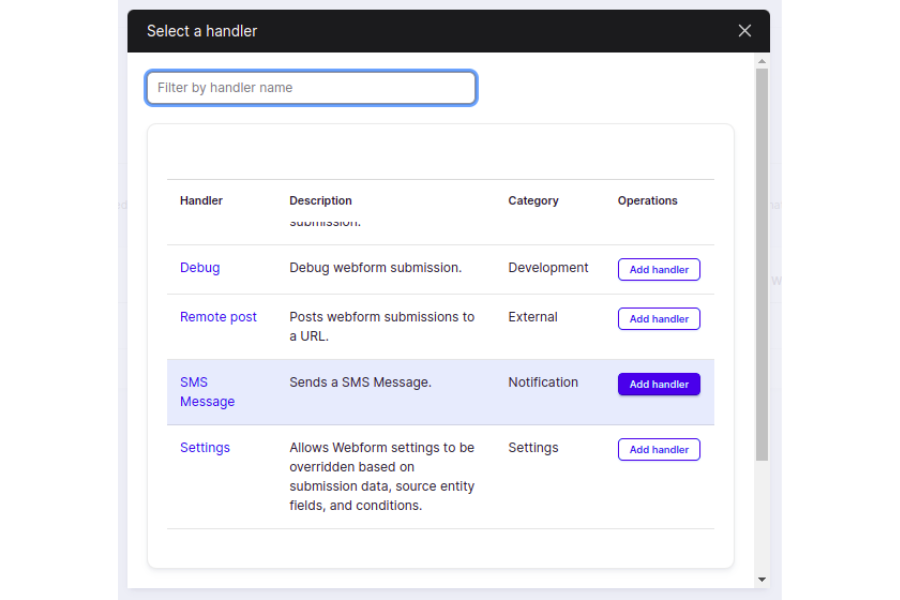Click the Description column header
This screenshot has height=600, width=900.
(321, 201)
